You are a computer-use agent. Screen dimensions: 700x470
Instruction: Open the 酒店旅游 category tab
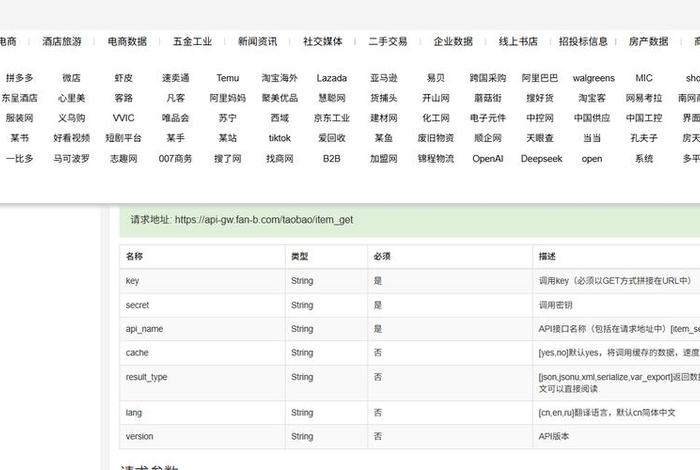coord(62,42)
